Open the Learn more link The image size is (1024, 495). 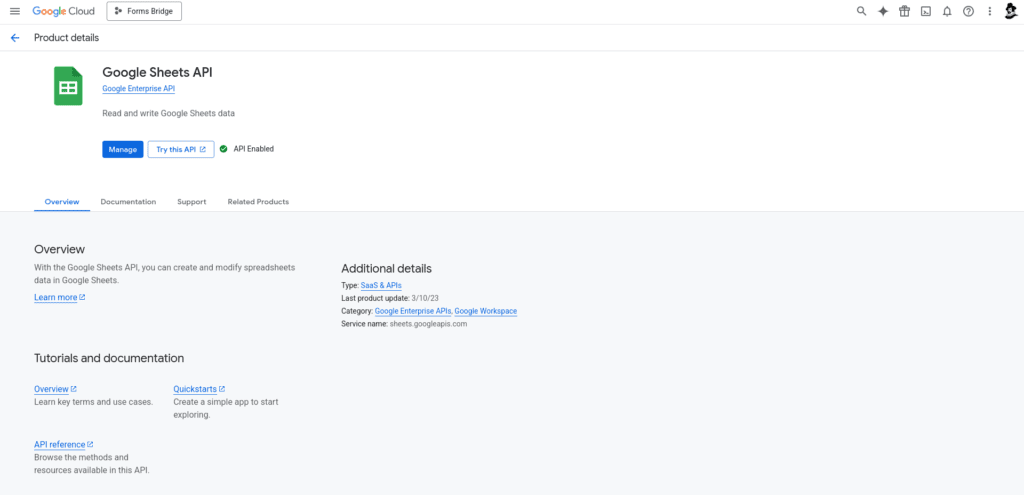point(59,298)
